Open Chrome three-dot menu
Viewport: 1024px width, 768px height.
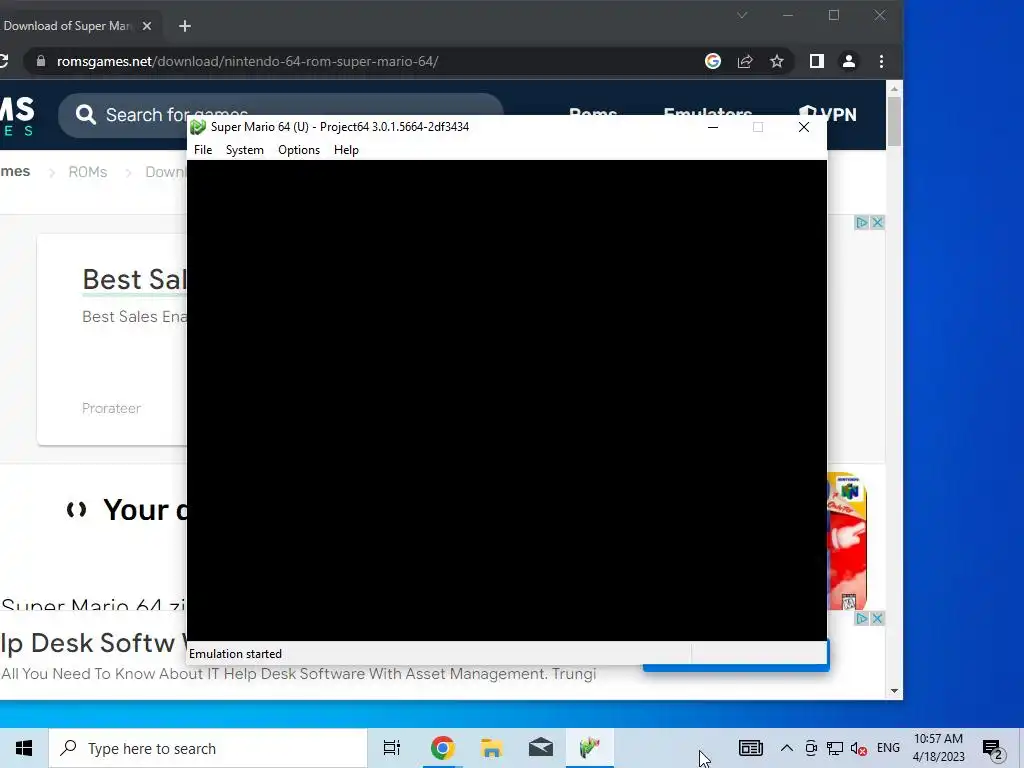[882, 61]
